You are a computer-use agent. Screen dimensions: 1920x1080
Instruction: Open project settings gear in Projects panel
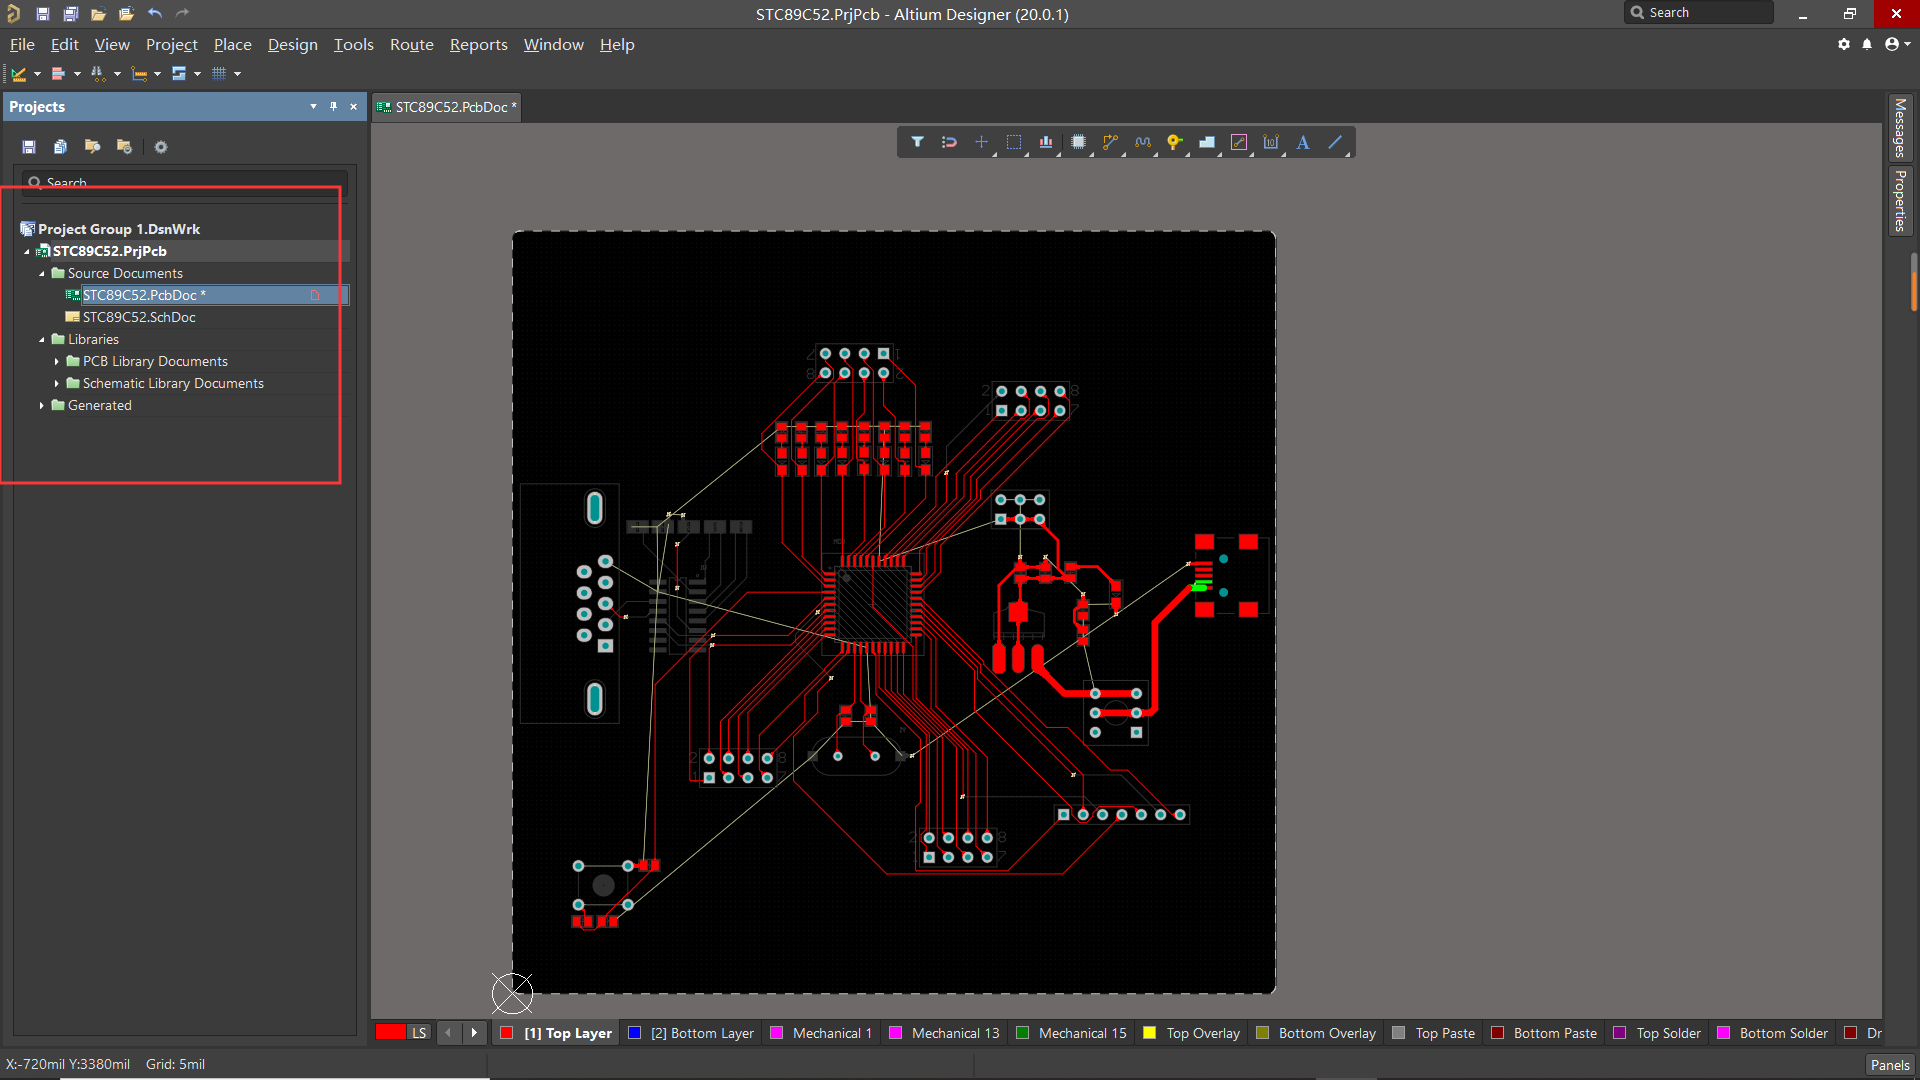pyautogui.click(x=160, y=147)
